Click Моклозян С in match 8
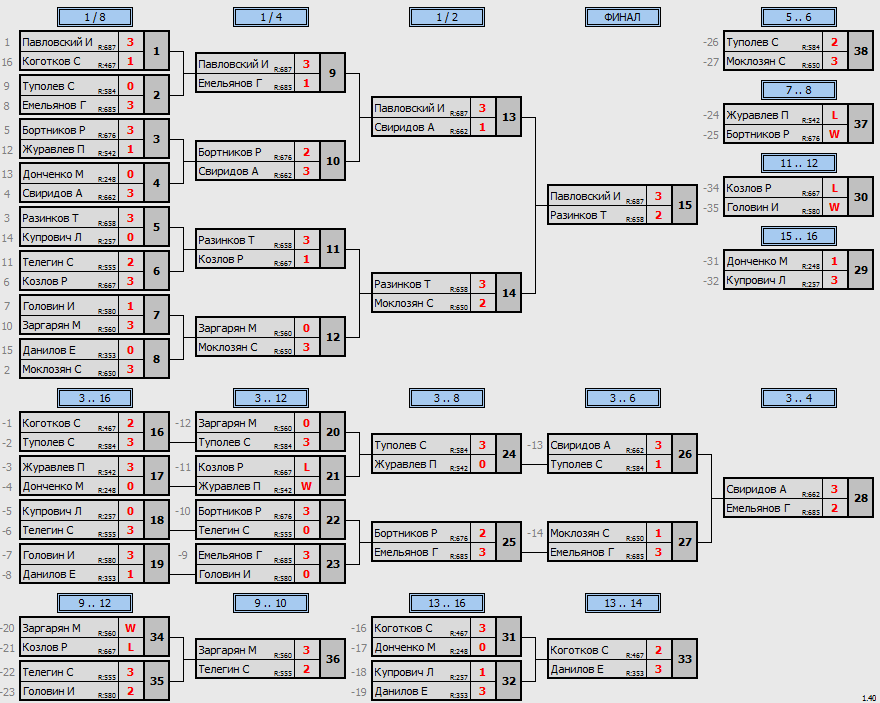Screen dimensions: 880x703 click(52, 369)
